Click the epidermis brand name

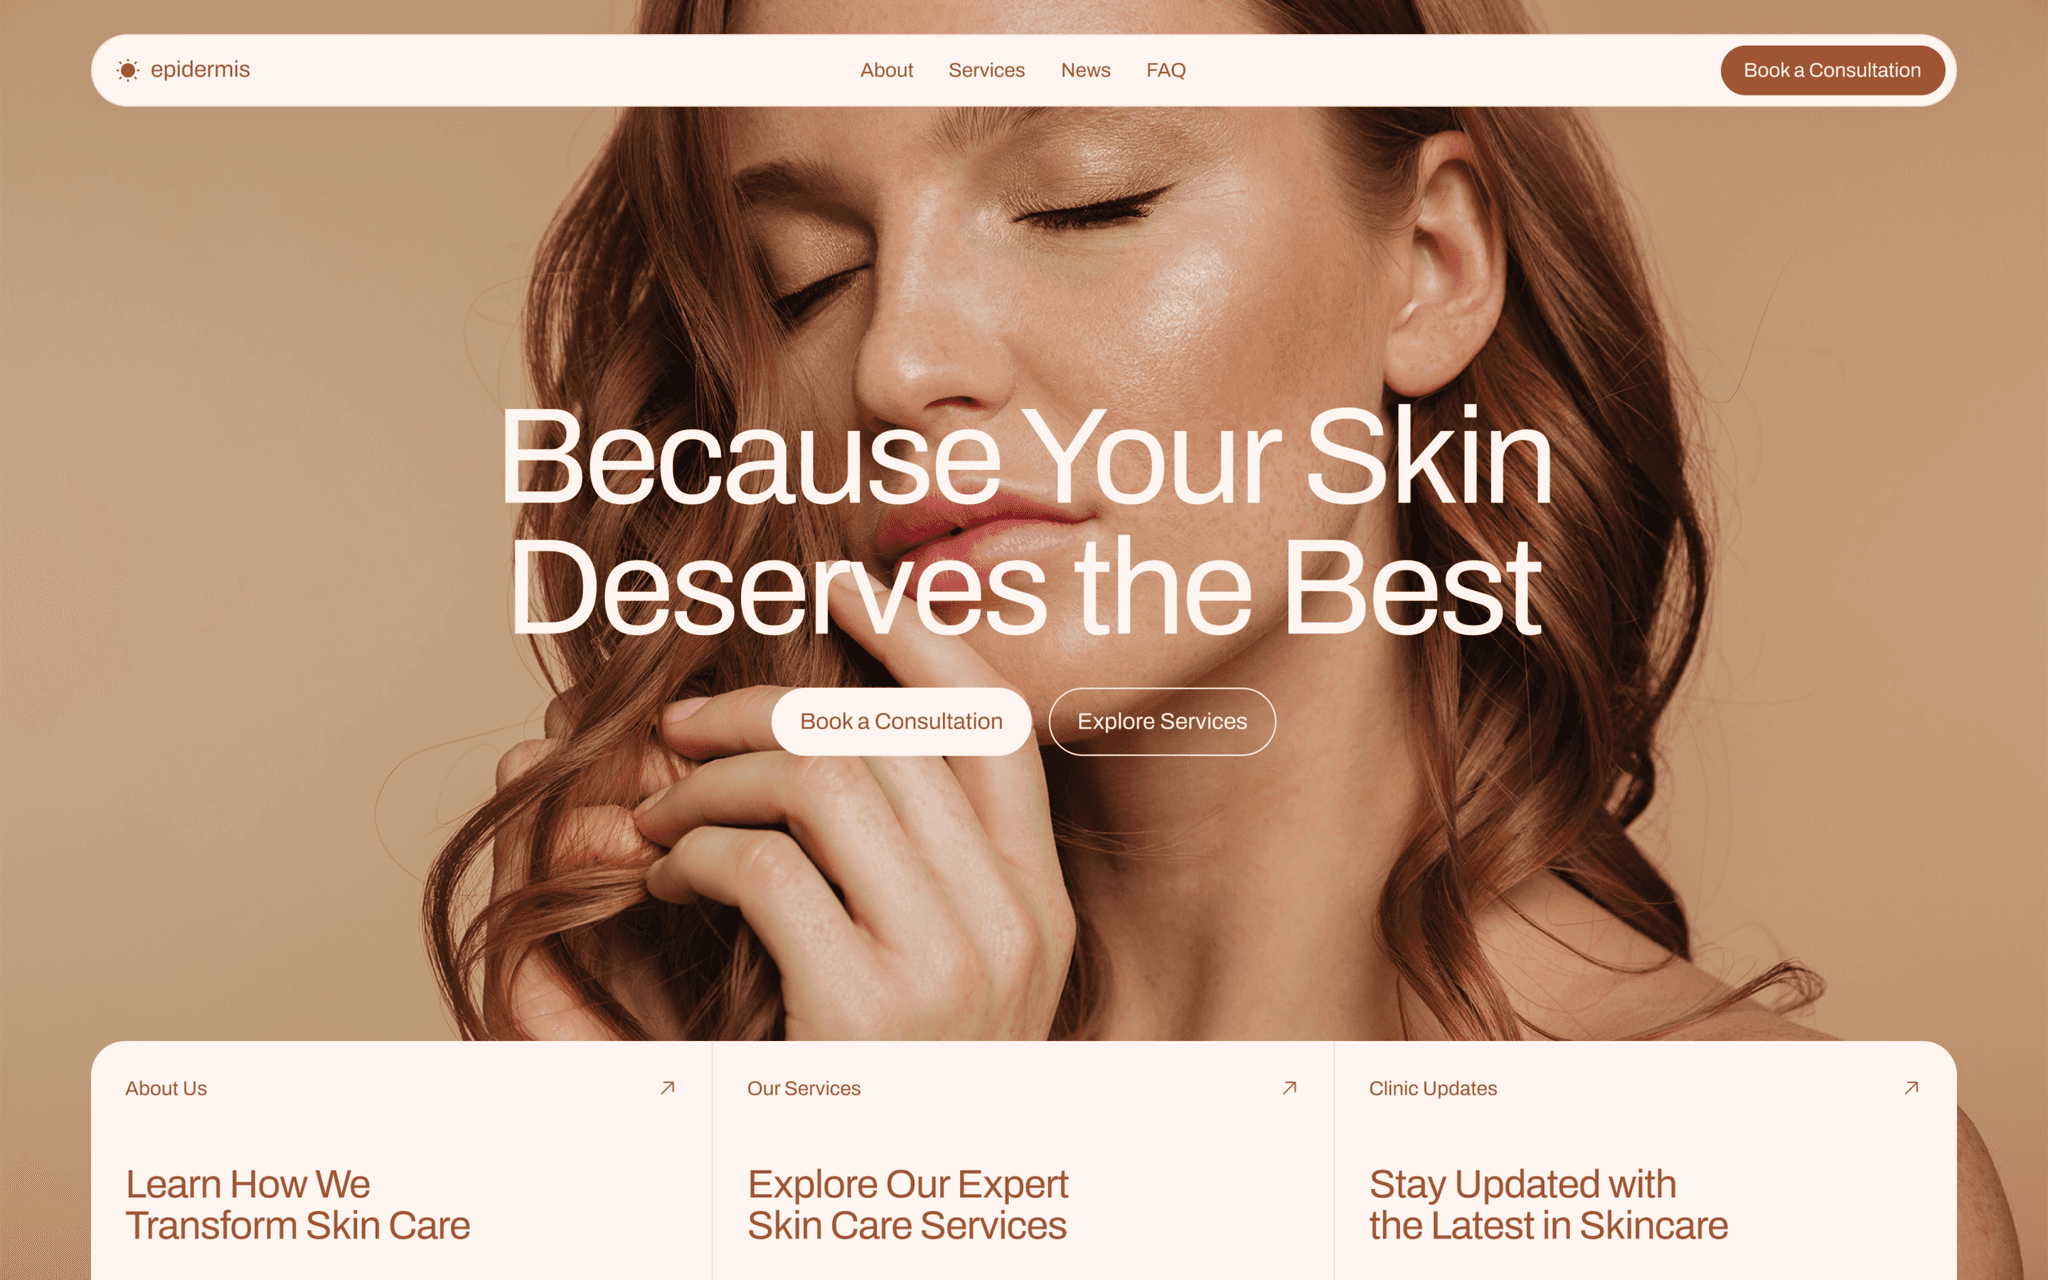pos(200,70)
